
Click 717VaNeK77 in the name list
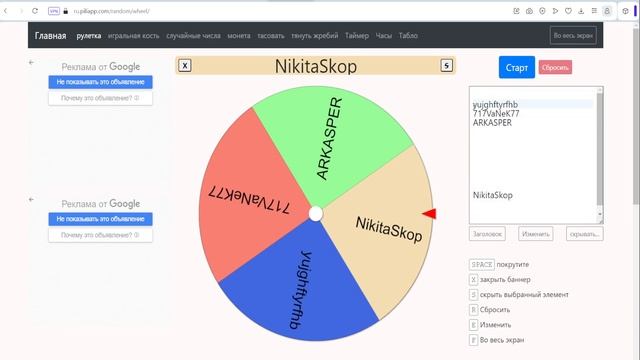click(x=496, y=113)
